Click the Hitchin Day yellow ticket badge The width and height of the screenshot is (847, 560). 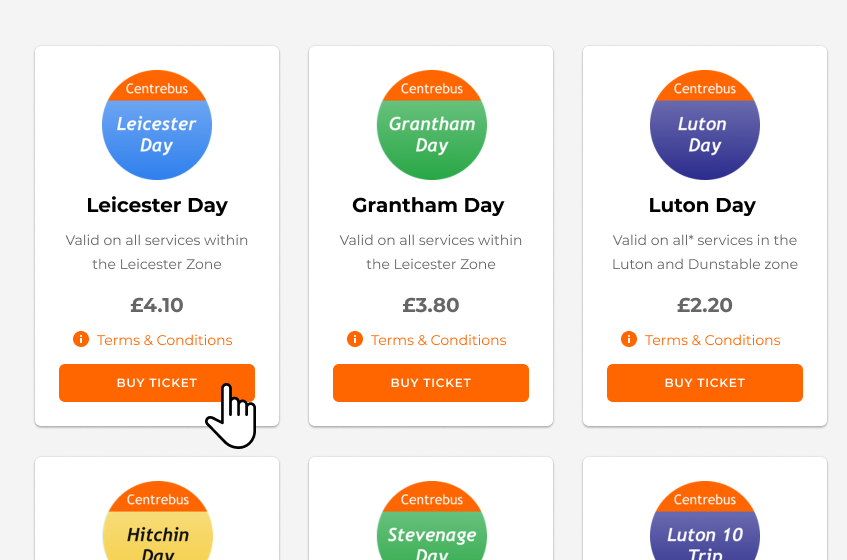[157, 525]
